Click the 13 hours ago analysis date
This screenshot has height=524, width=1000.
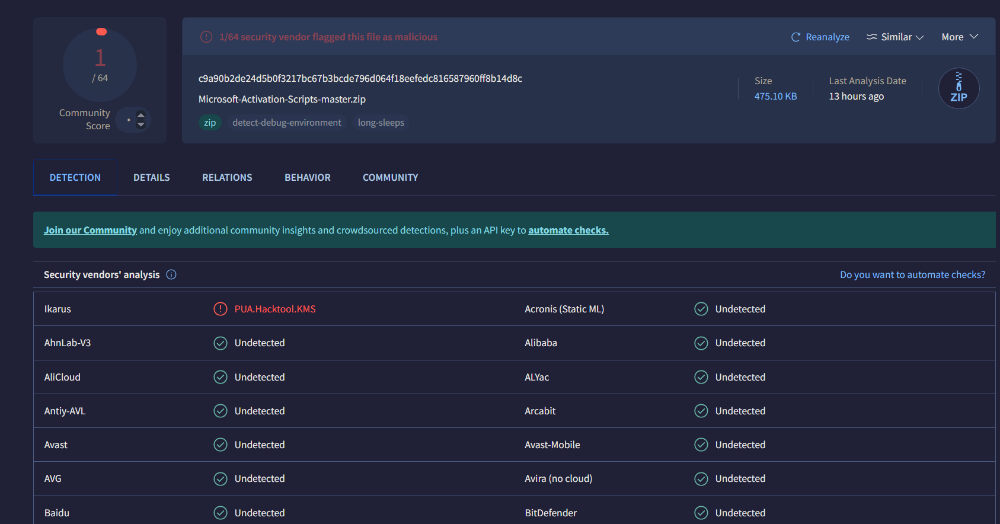[x=856, y=96]
